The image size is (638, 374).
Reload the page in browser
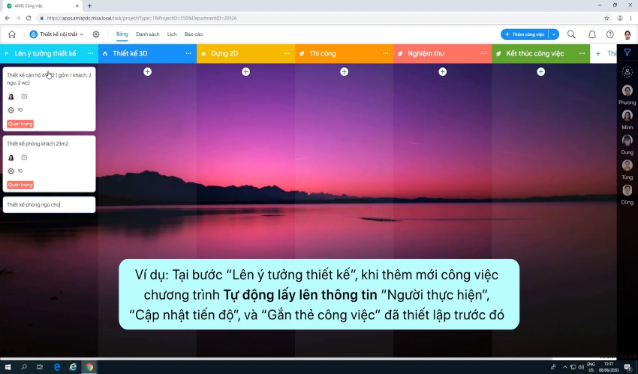pos(28,18)
